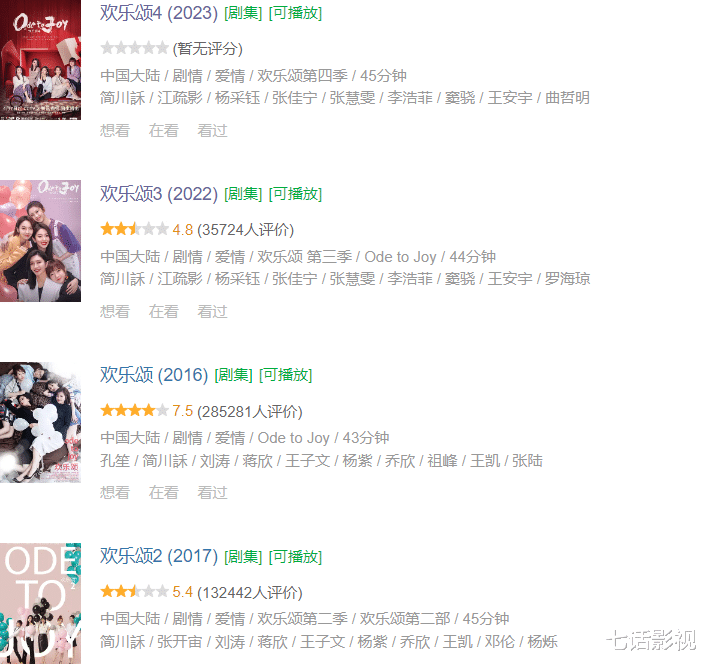708x666 pixels.
Task: Mark 欢乐颂 (2016) as 看过
Action: [x=212, y=493]
